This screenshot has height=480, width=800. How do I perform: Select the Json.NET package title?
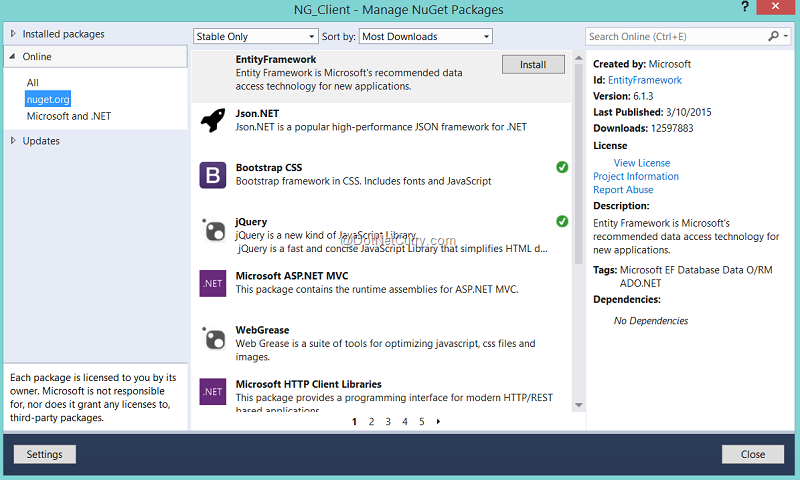pos(257,113)
